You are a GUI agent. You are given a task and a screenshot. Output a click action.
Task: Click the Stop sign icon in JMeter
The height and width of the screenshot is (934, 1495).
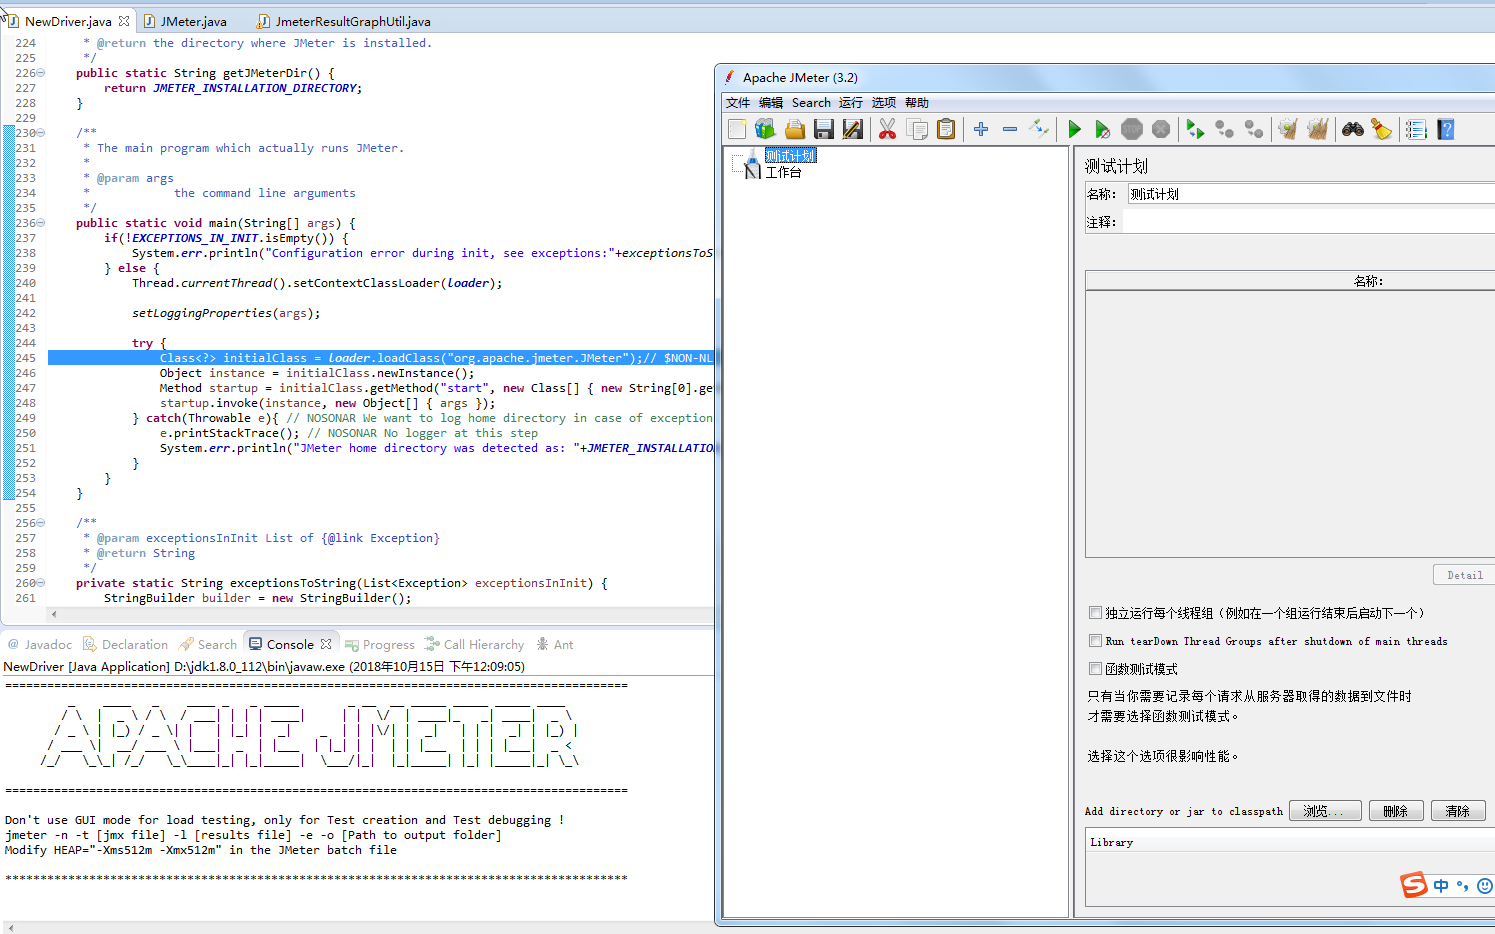[1131, 129]
